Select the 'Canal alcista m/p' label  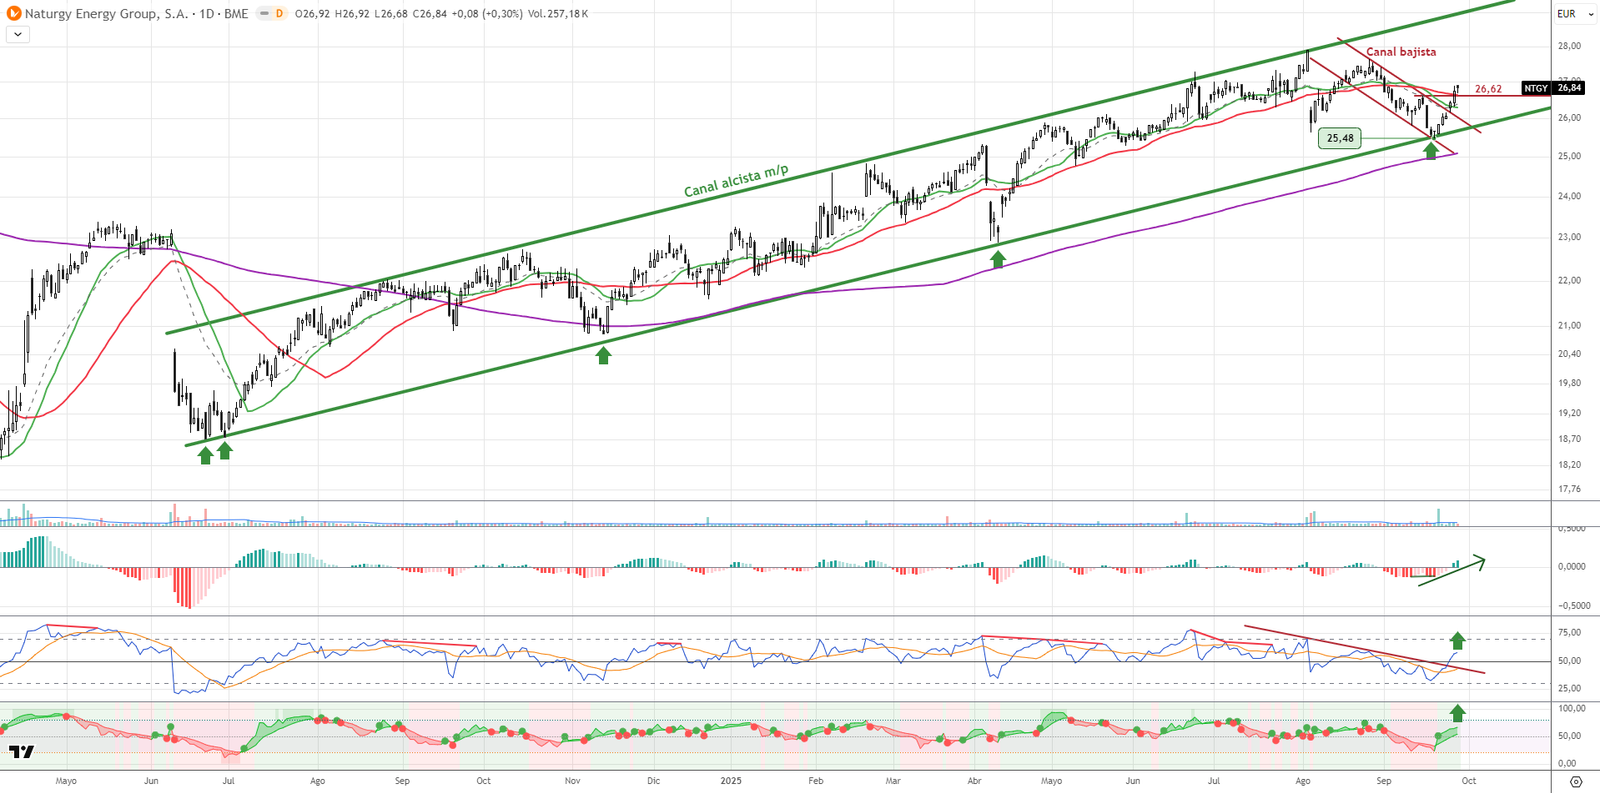coord(736,180)
